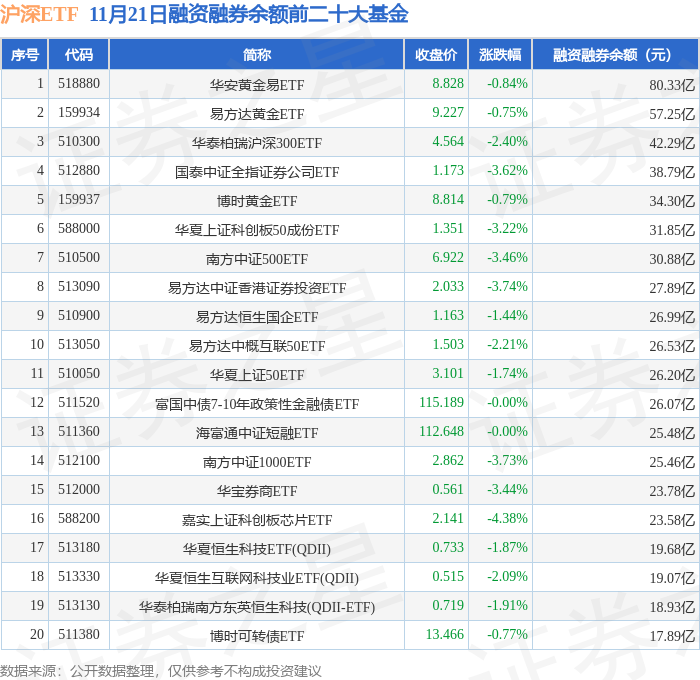Select fund name 易方达中概互联50ETF
The width and height of the screenshot is (700, 680).
point(257,346)
